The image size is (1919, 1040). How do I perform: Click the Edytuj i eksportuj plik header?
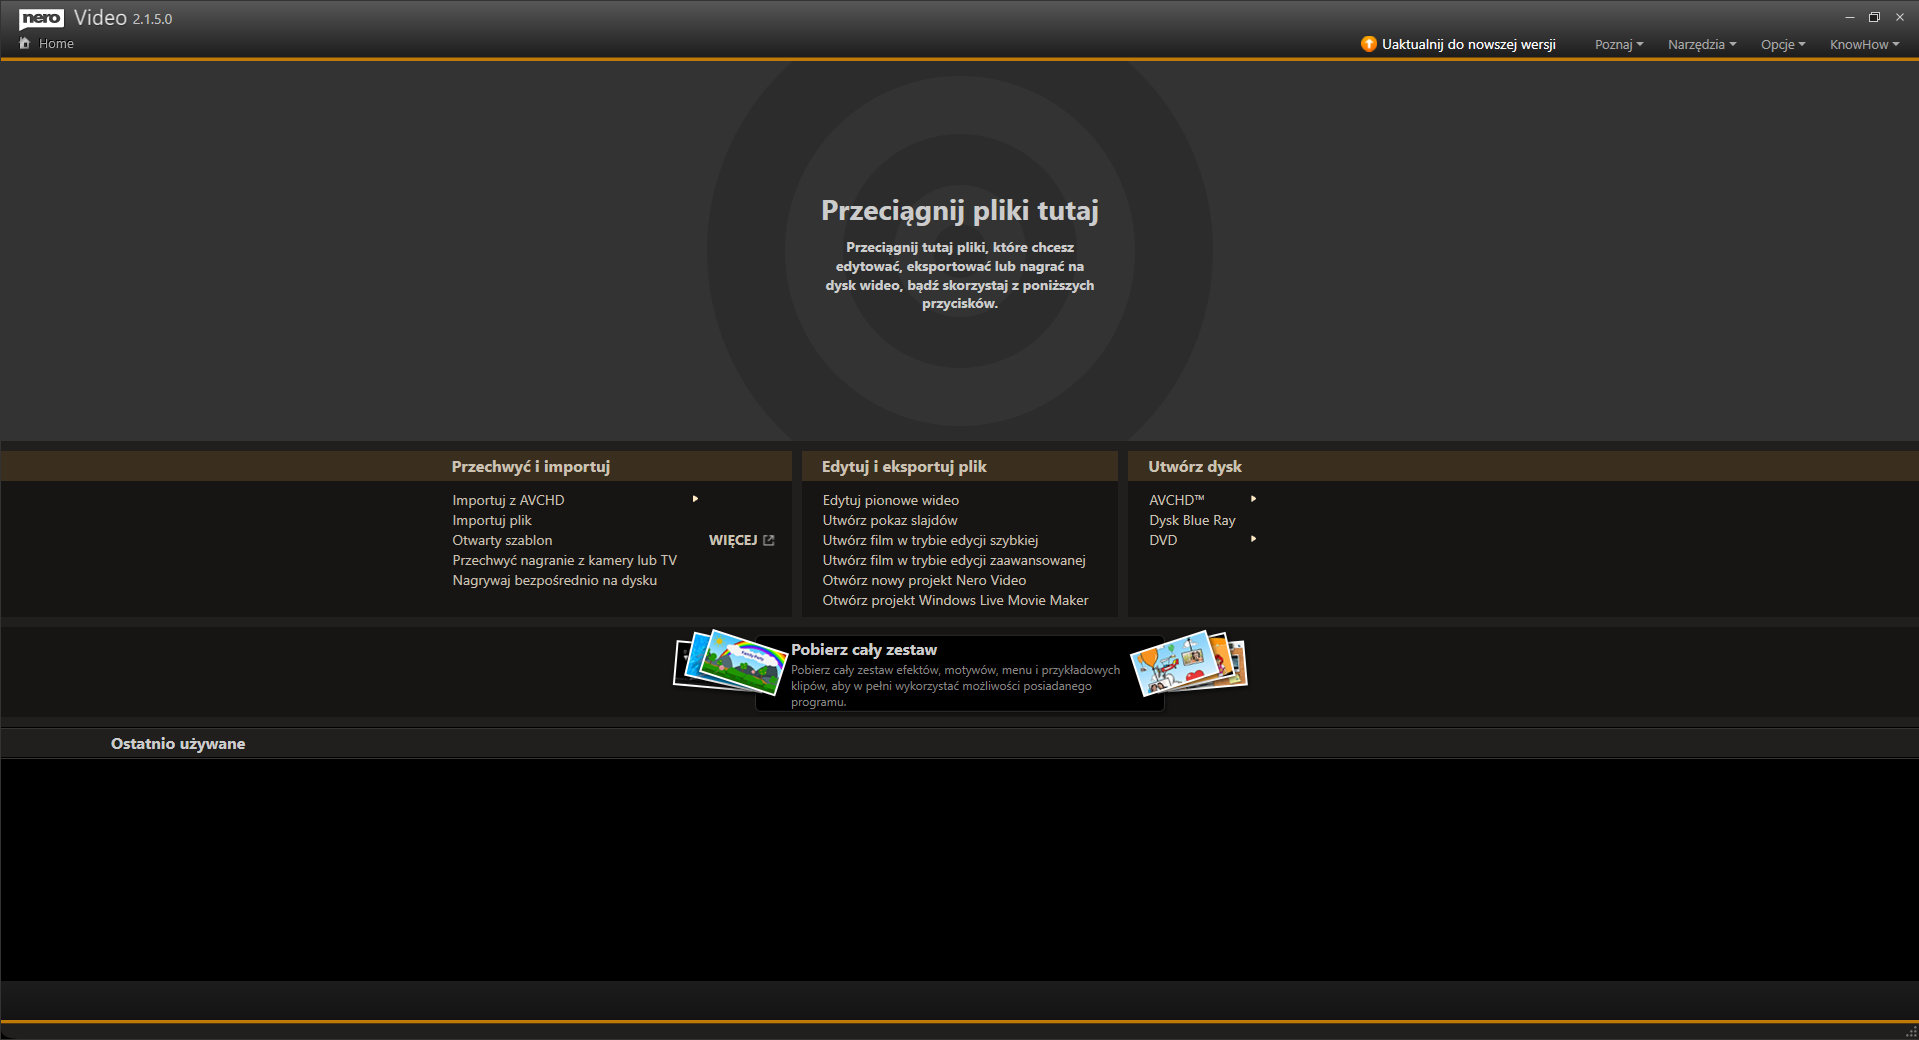pos(904,467)
